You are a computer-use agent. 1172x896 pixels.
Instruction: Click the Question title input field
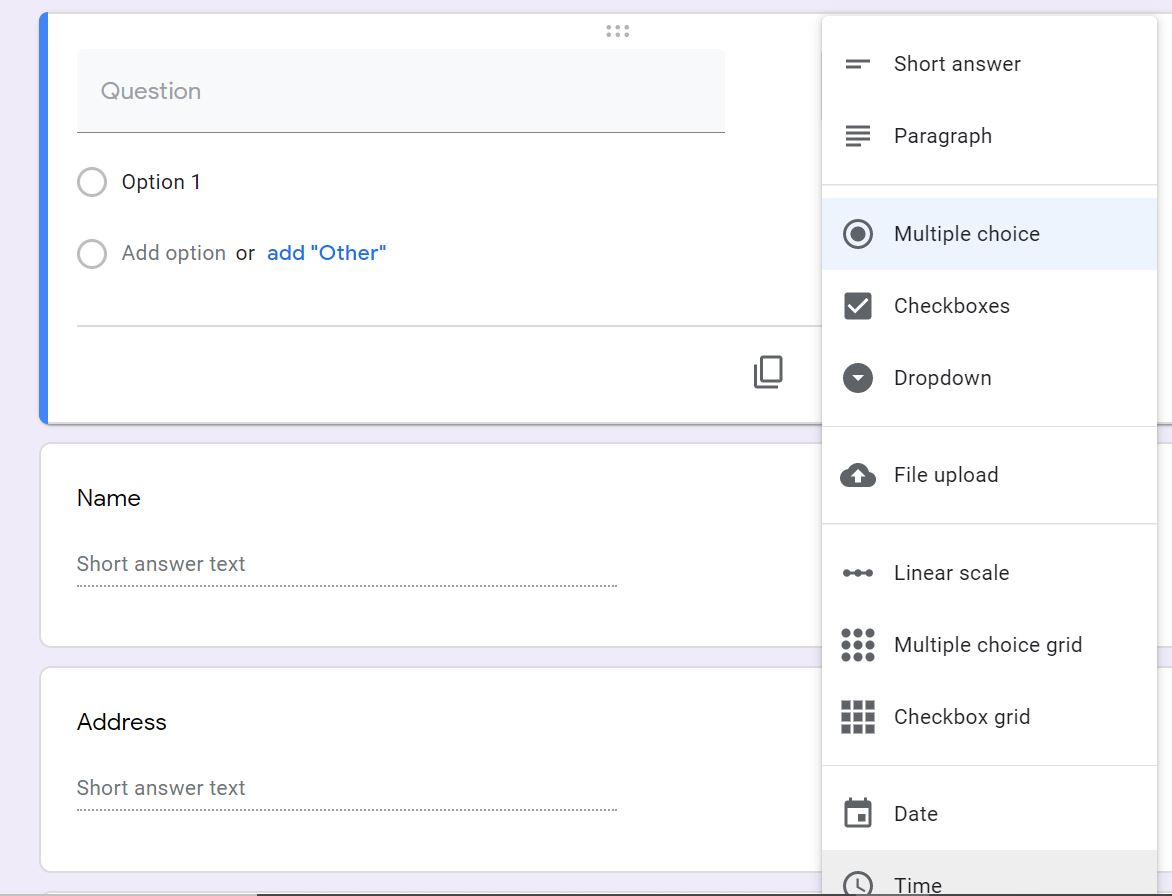click(x=400, y=91)
